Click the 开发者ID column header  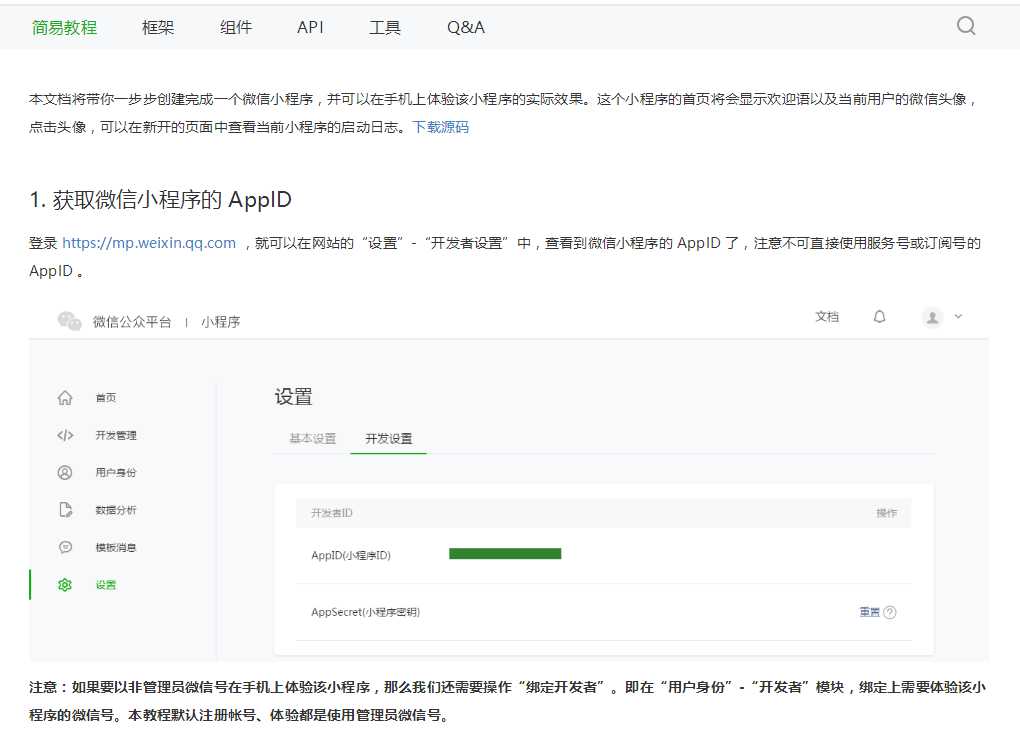pos(332,513)
